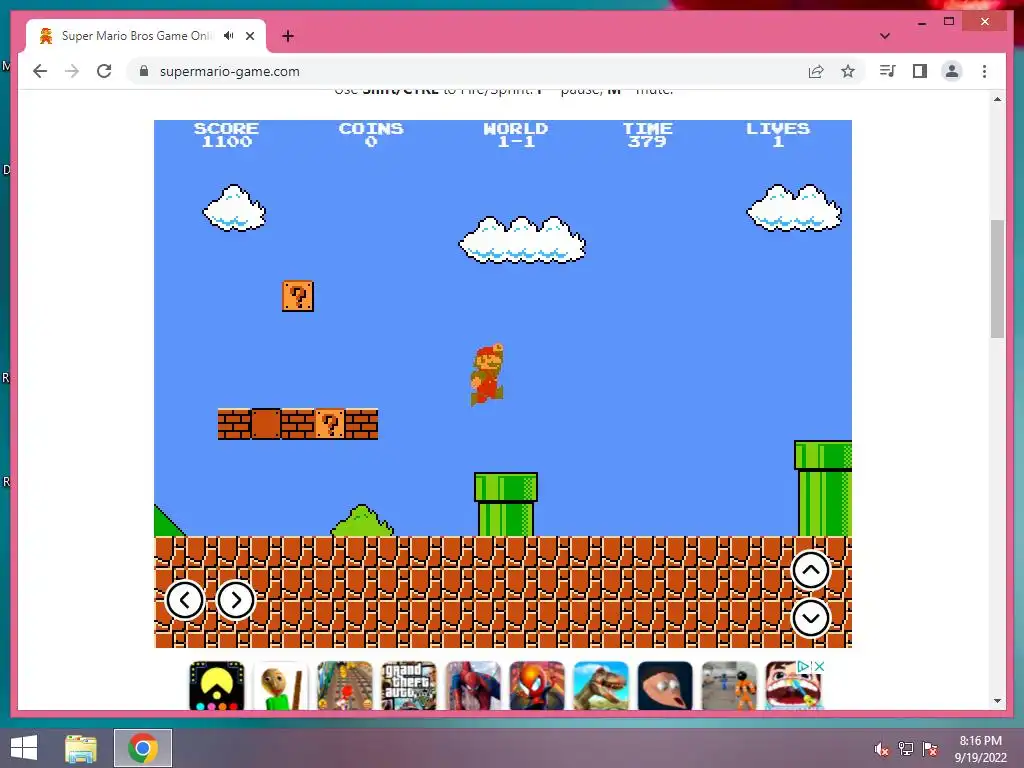The height and width of the screenshot is (768, 1024).
Task: Open the Spider-Man blue thumbnail
Action: (473, 686)
